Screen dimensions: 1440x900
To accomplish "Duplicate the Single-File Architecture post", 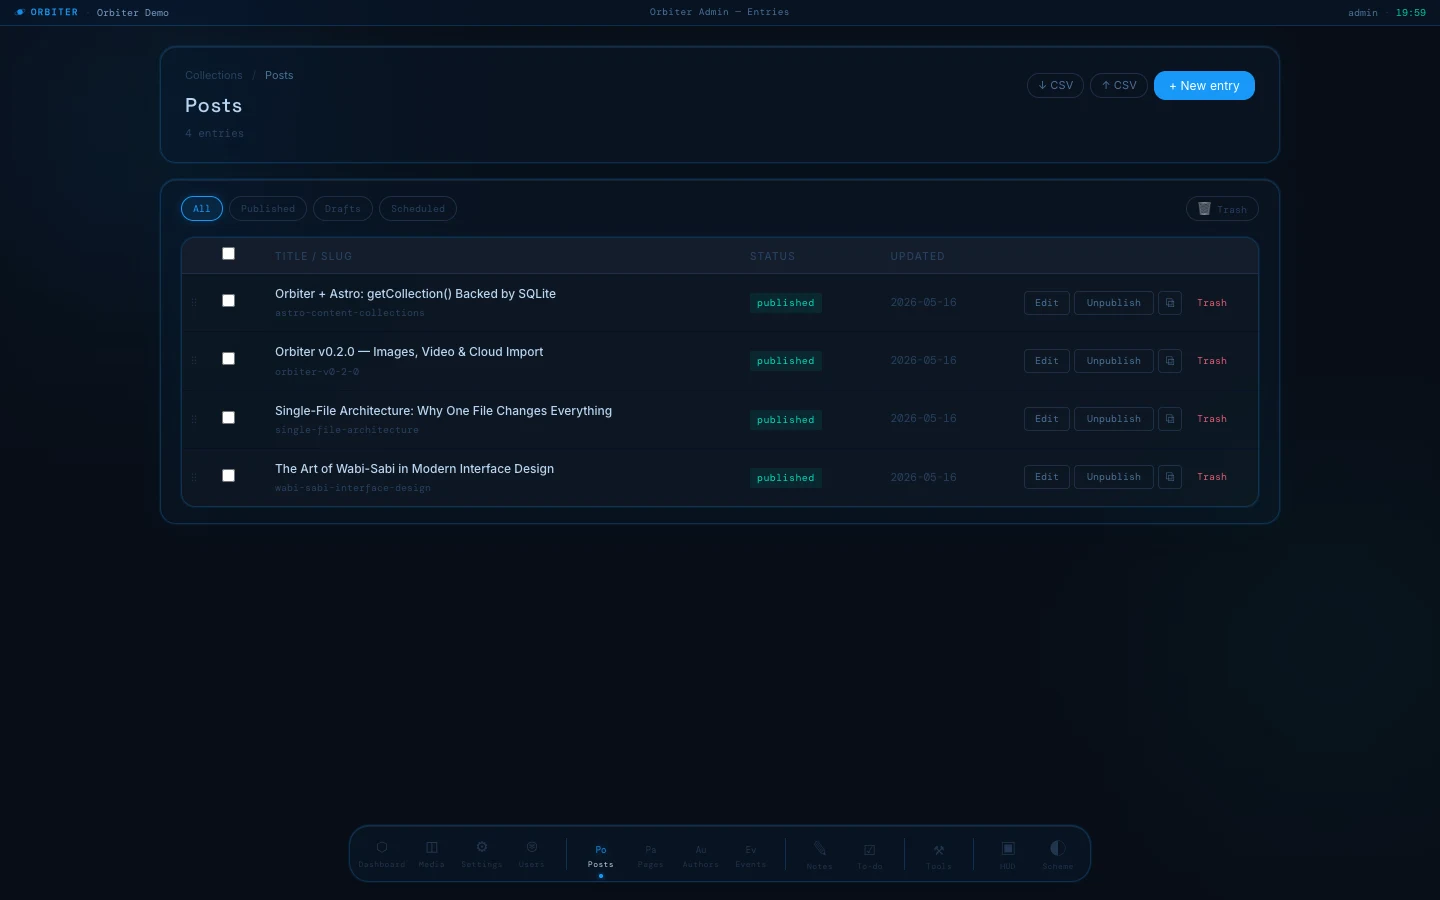I will [1170, 419].
